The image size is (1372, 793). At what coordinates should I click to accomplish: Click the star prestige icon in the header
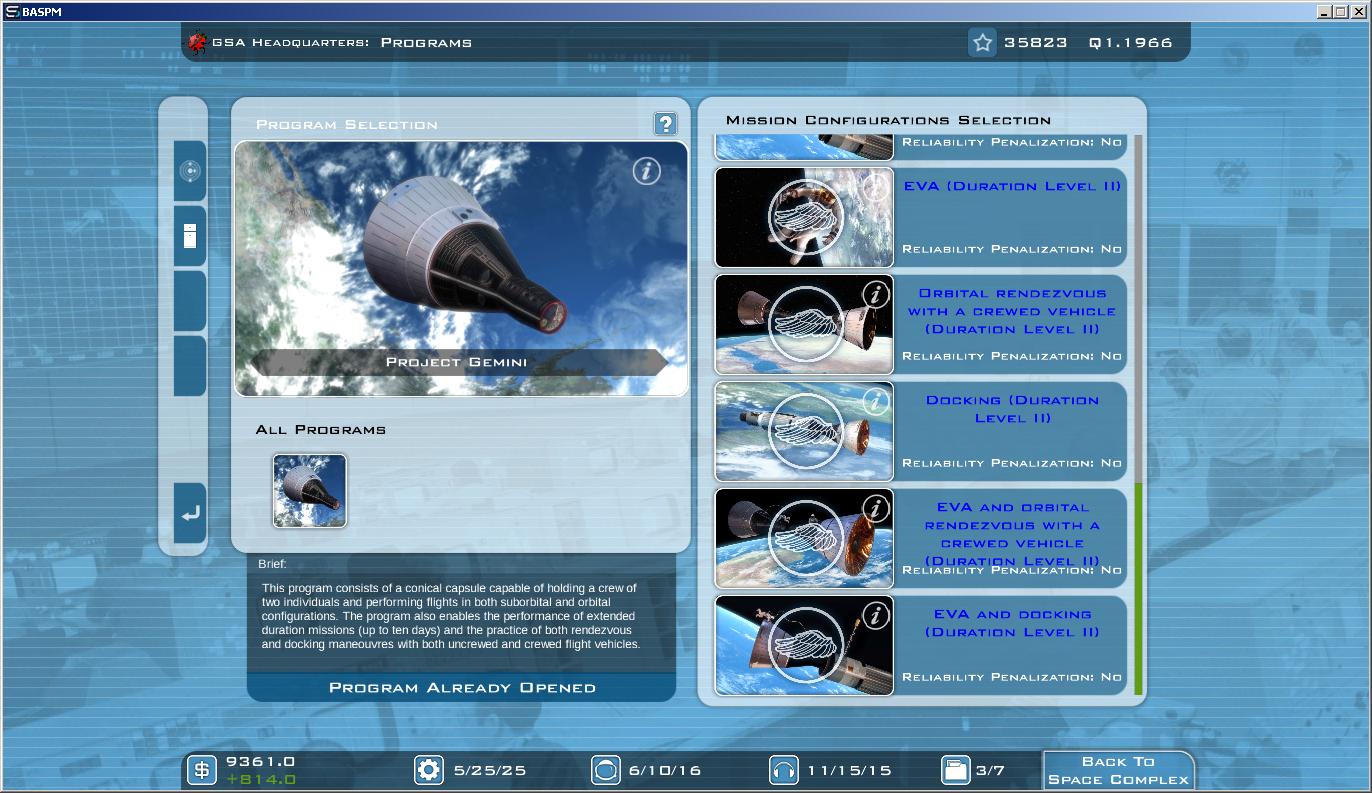click(x=982, y=42)
